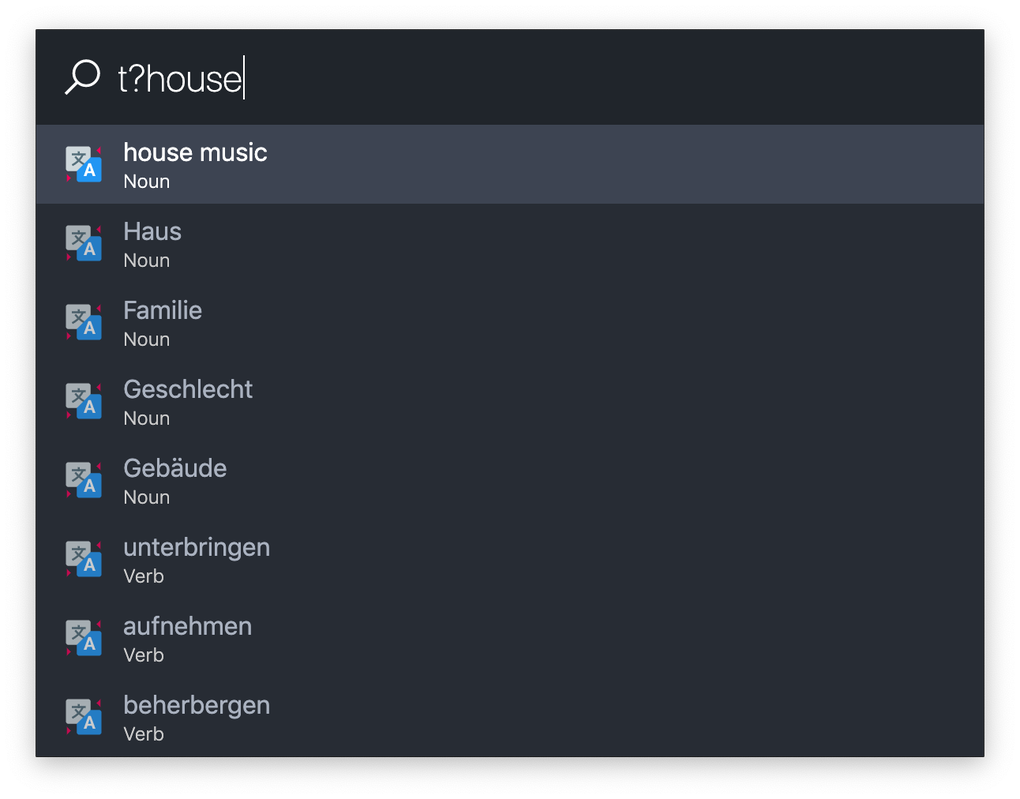Choose the Haus translation
The height and width of the screenshot is (799, 1020).
click(509, 243)
